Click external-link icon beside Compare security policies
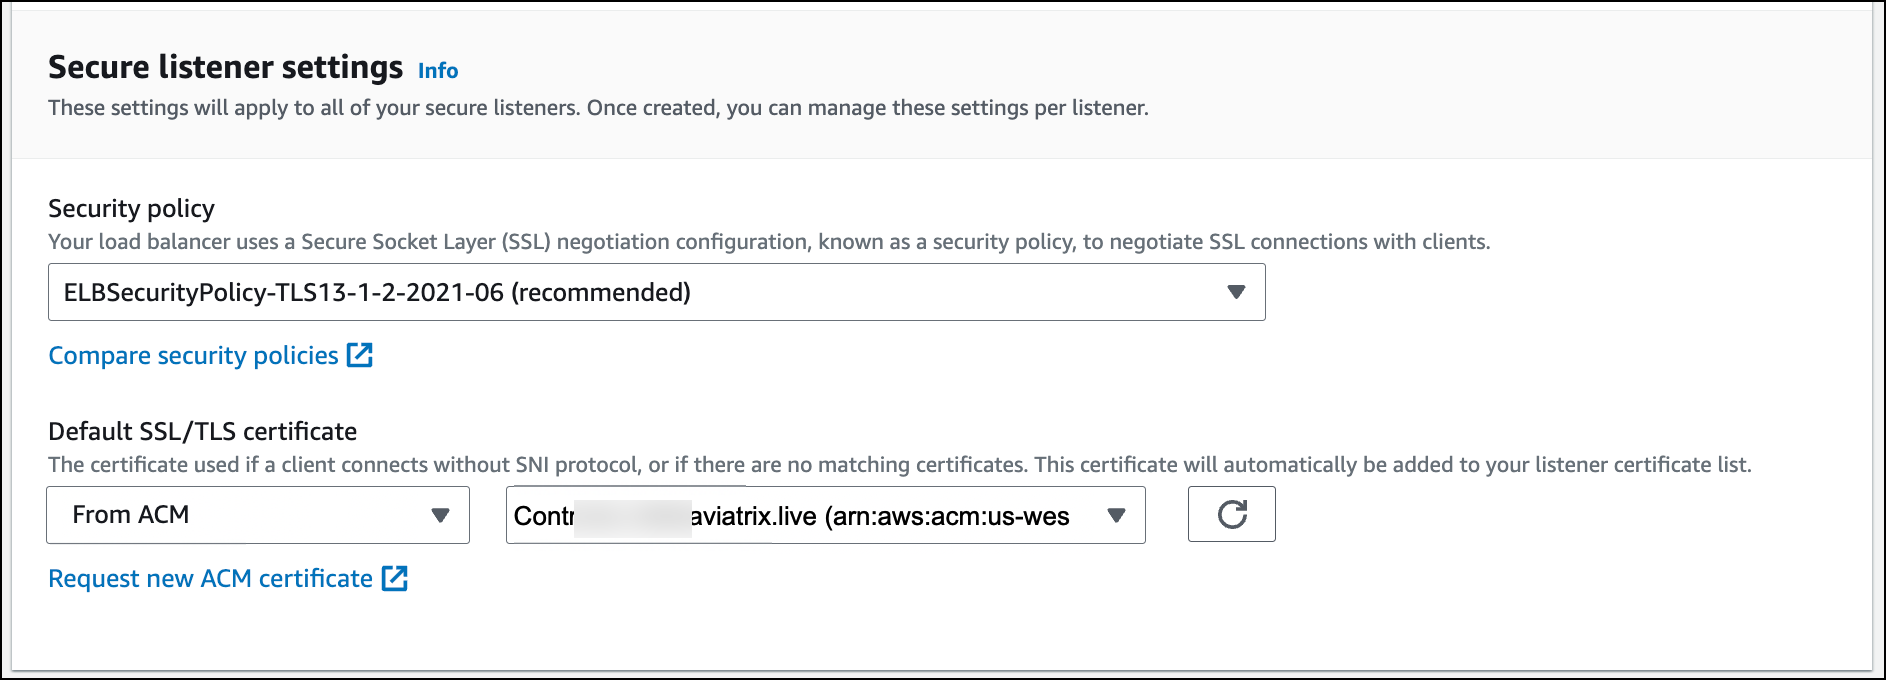 coord(359,355)
